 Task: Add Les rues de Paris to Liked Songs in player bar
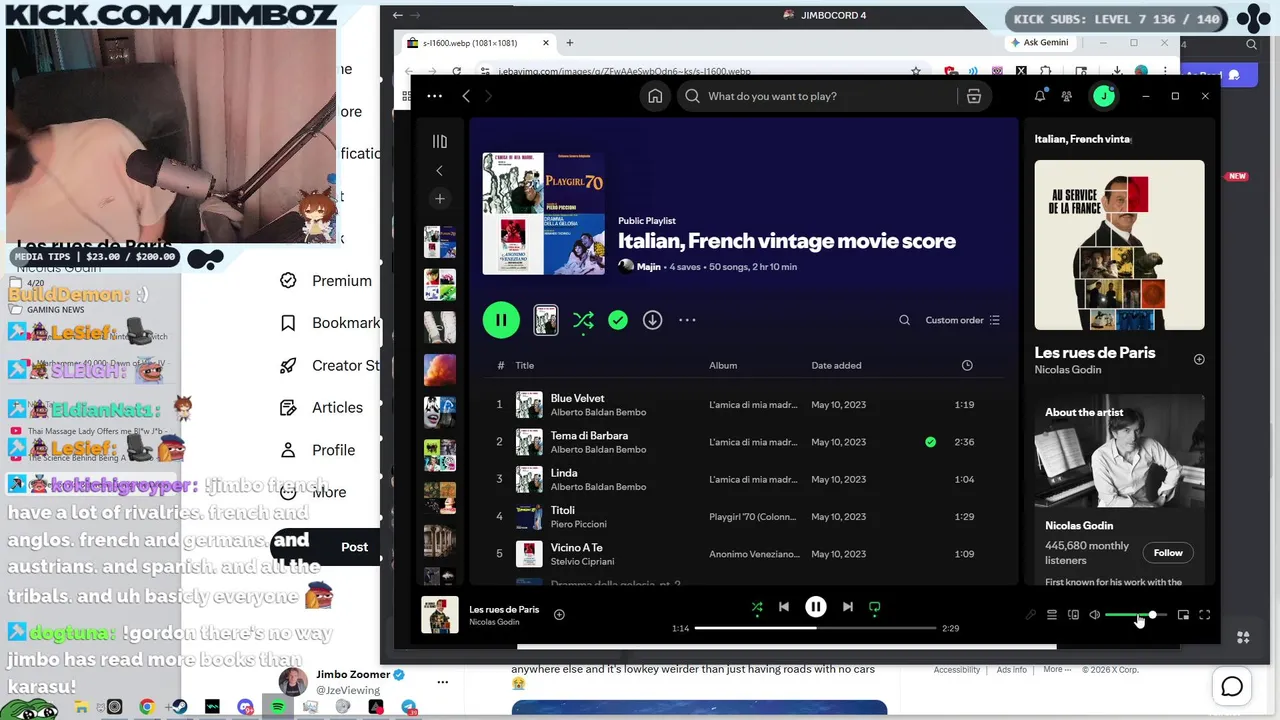pos(559,614)
